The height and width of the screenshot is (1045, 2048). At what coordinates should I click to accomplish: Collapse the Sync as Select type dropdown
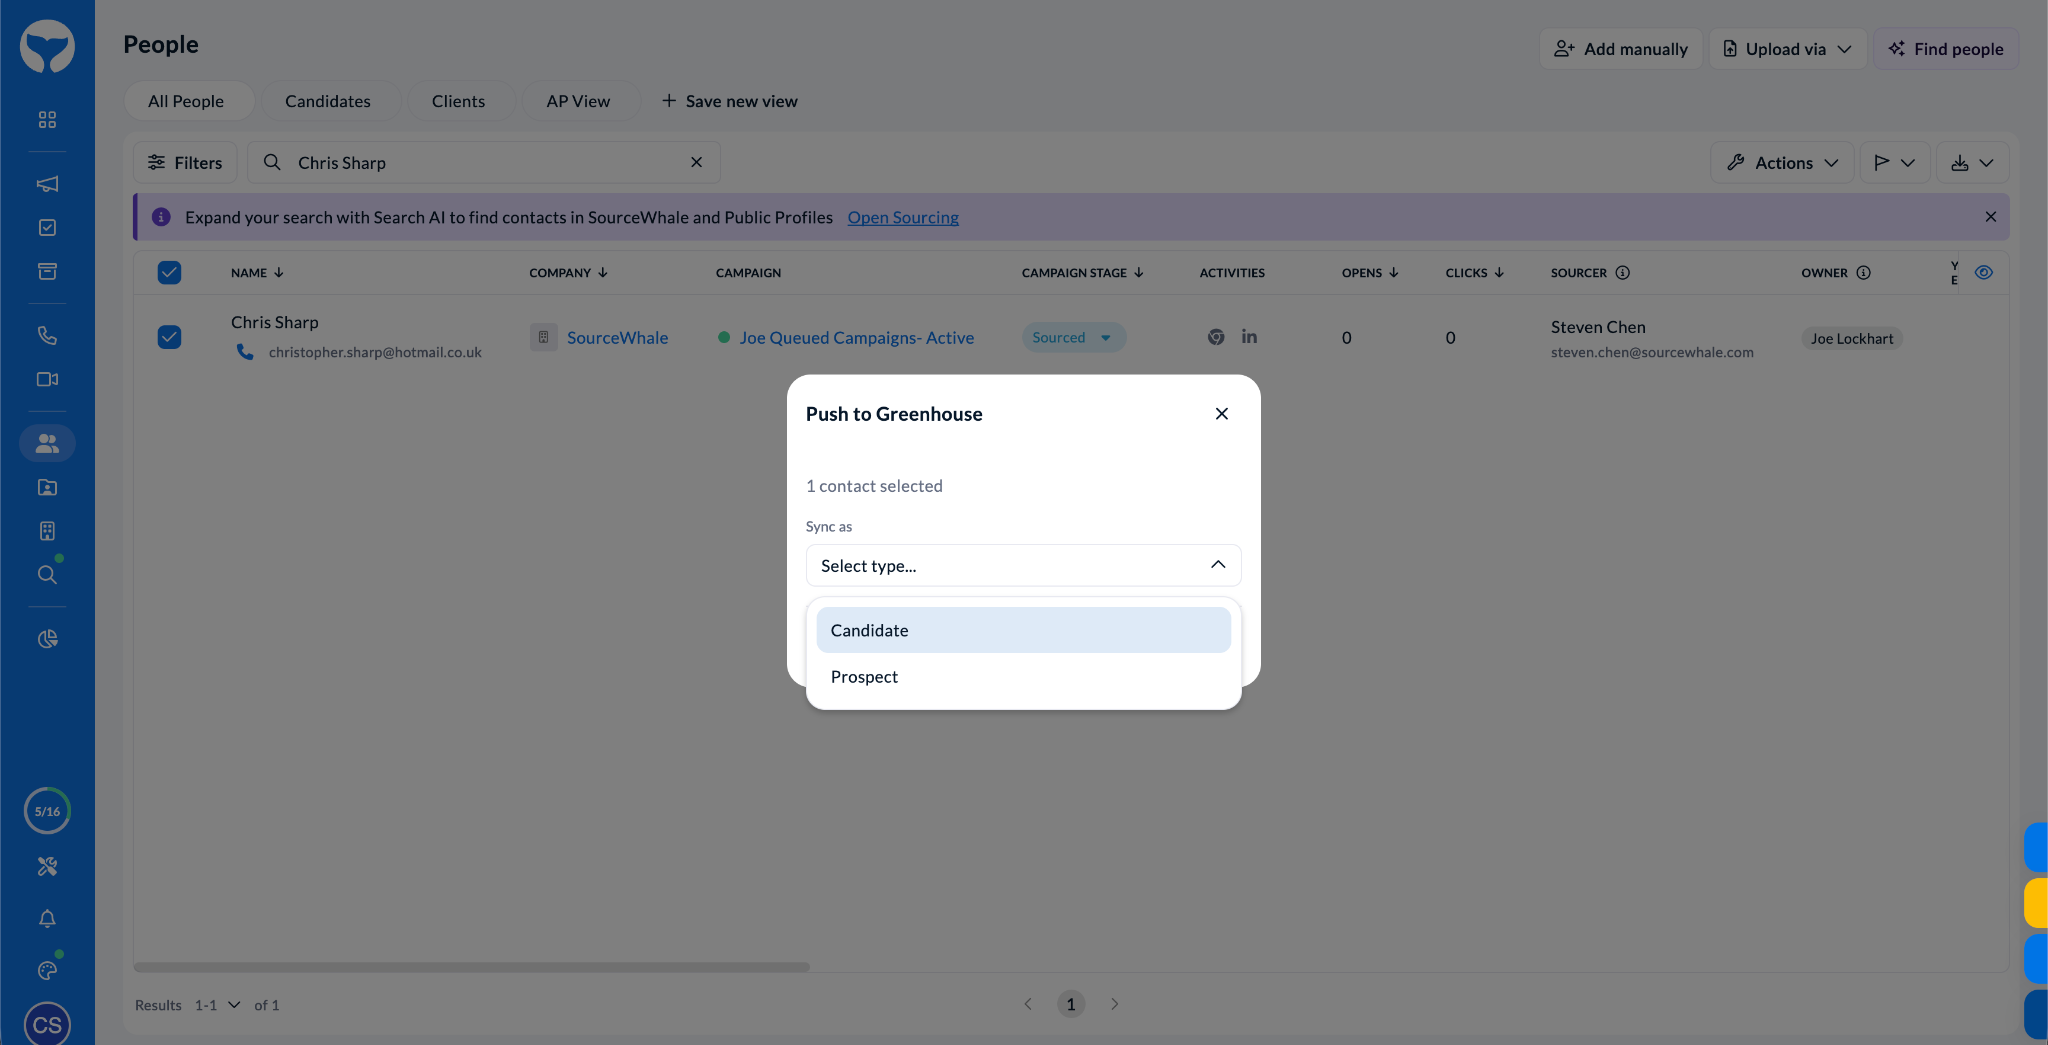pyautogui.click(x=1023, y=565)
